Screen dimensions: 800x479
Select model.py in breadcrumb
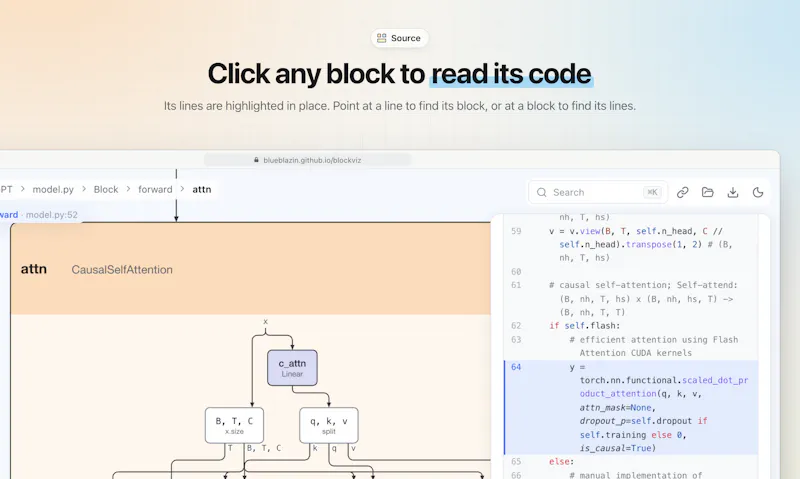(53, 189)
